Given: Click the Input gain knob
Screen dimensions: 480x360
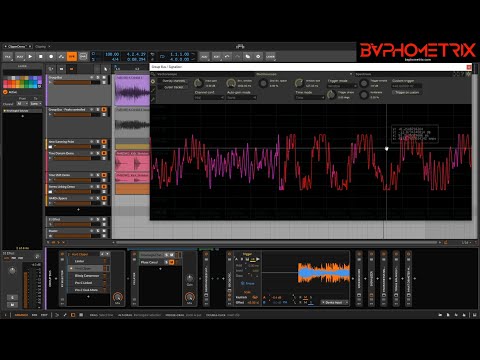Looking at the screenshot, I should 199,83.
